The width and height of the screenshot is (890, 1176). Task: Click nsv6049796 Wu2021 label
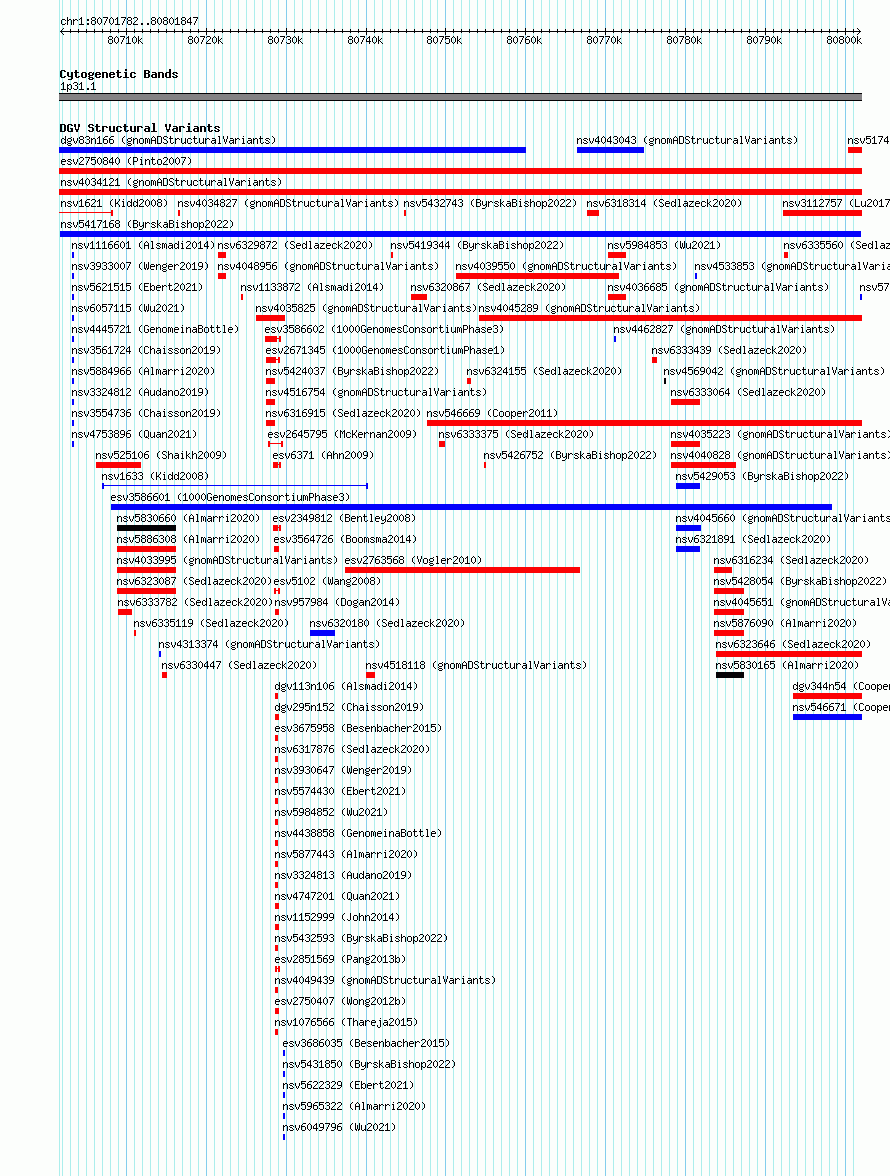339,1127
